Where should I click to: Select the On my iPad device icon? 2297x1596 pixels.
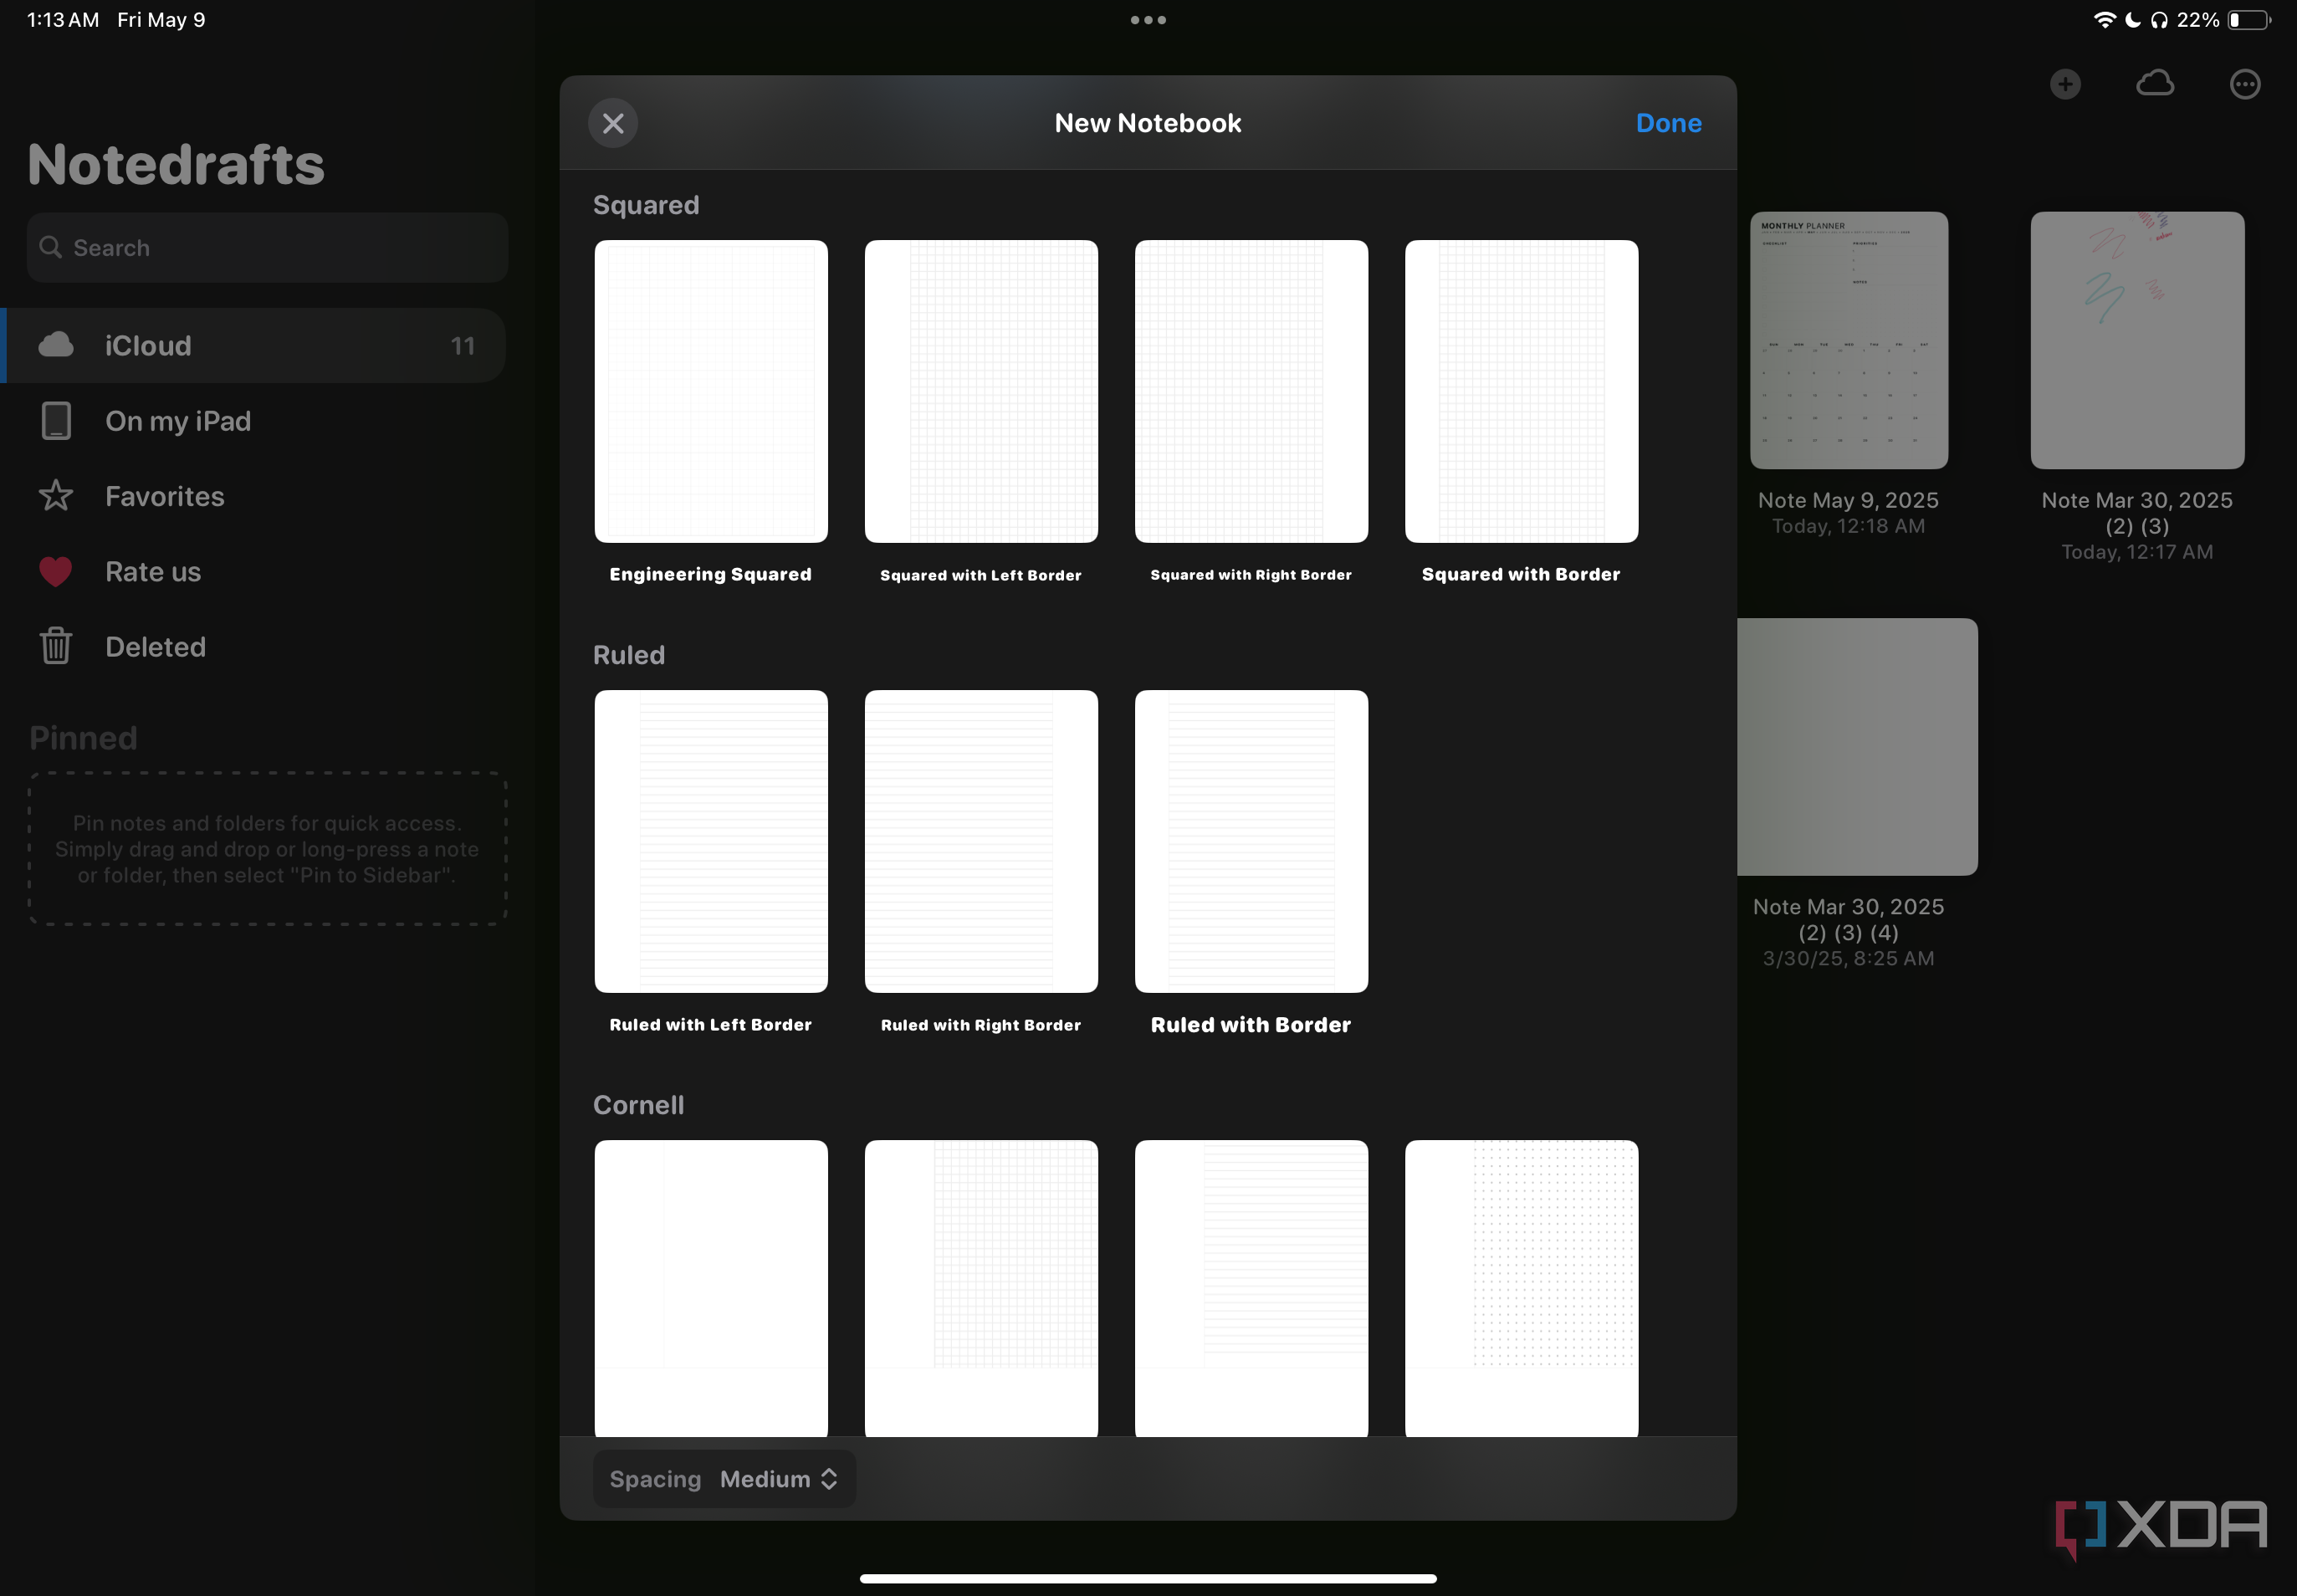(x=56, y=420)
